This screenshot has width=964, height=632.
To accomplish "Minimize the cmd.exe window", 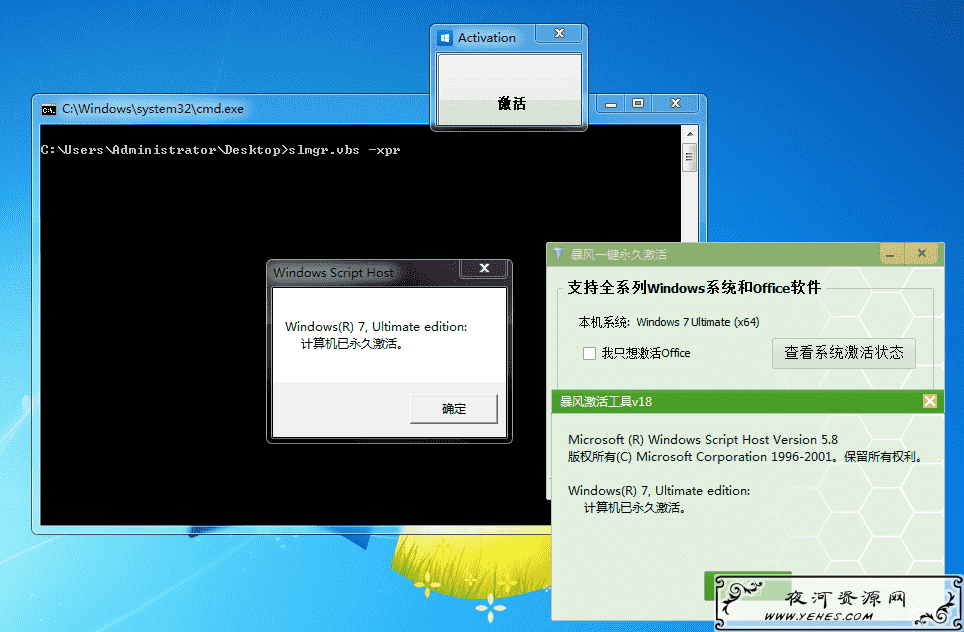I will pyautogui.click(x=610, y=104).
